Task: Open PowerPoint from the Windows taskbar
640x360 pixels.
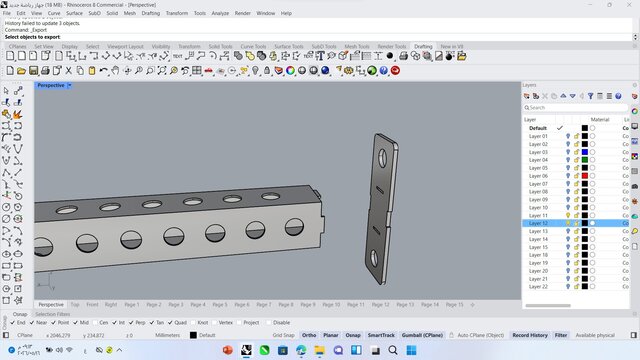Action: [x=228, y=350]
